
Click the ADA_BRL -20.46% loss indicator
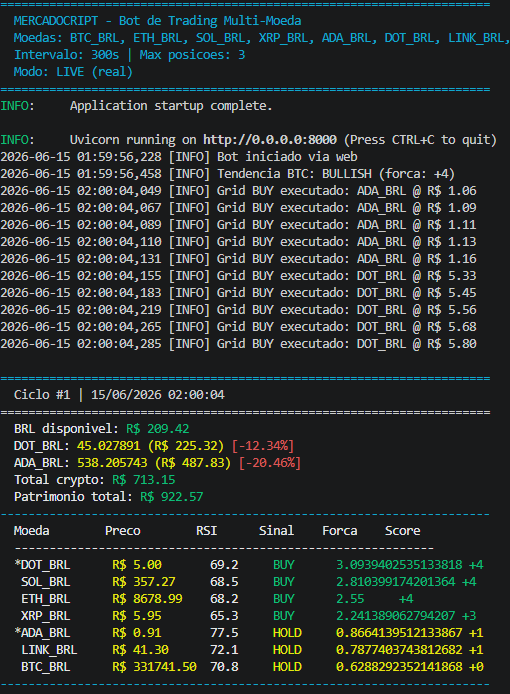coord(270,463)
